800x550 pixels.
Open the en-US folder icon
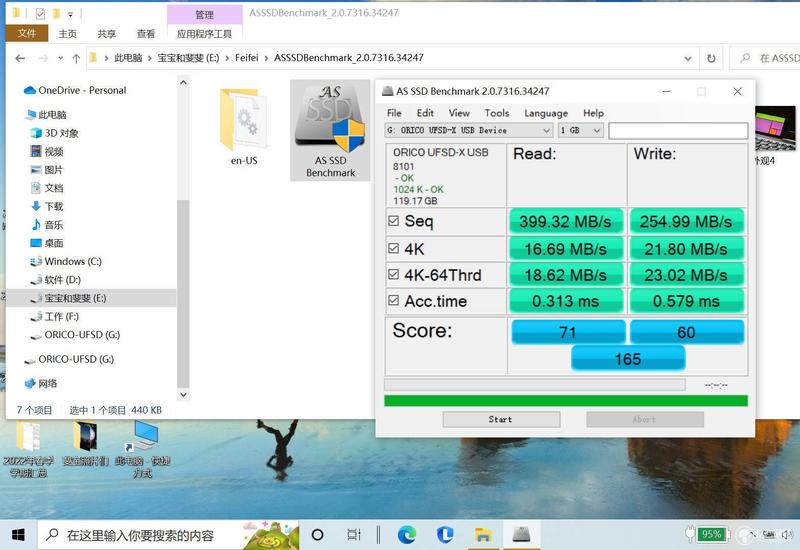click(244, 128)
